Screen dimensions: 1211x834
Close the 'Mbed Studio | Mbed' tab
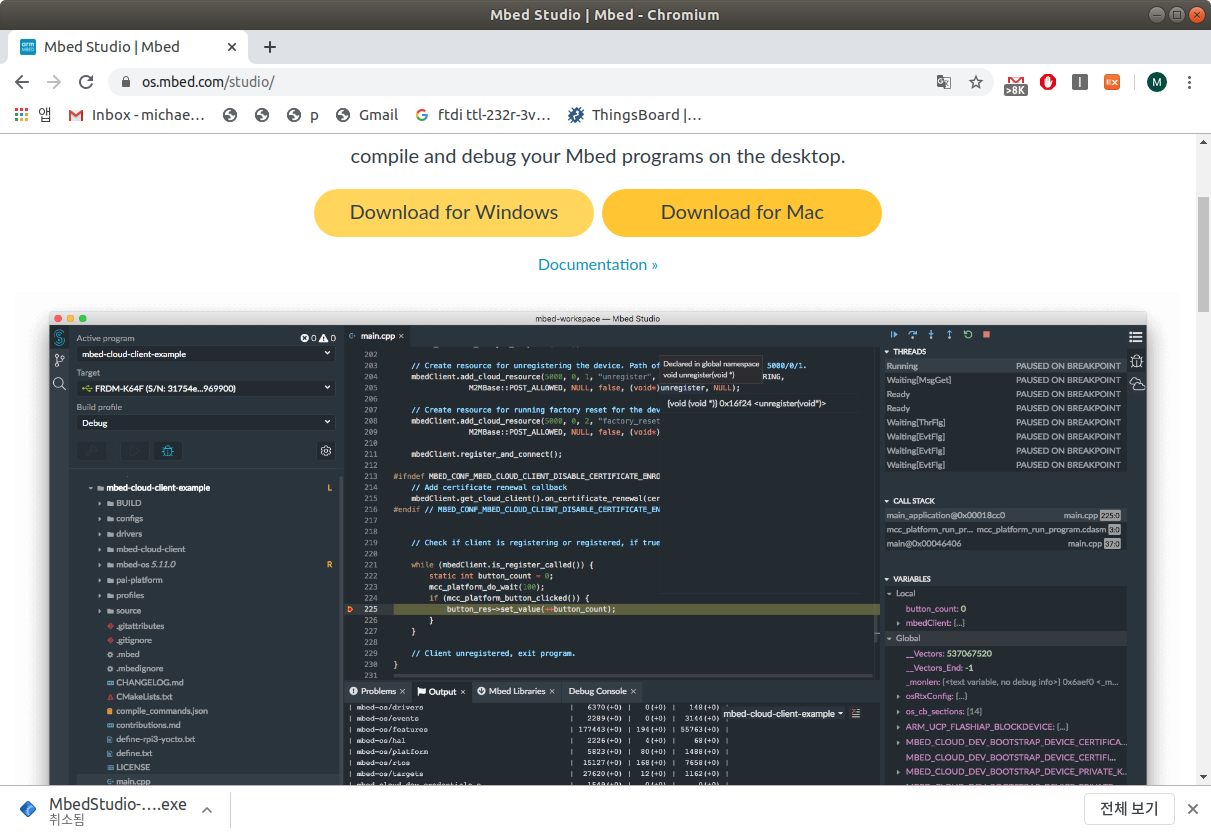pyautogui.click(x=232, y=47)
